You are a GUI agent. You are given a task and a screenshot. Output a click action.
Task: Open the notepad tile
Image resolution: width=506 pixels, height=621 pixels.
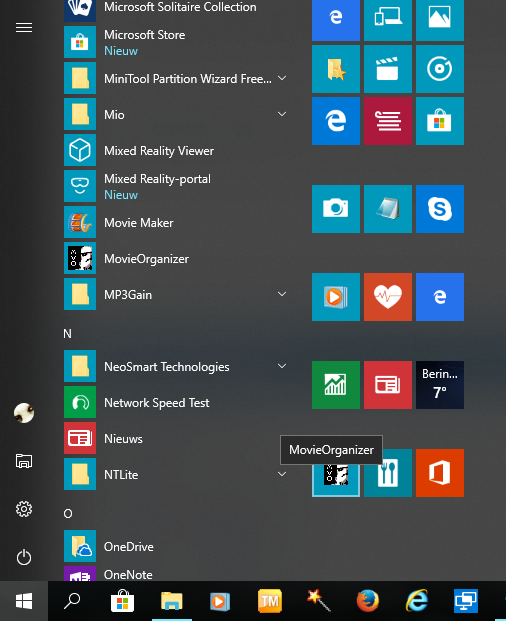(388, 209)
